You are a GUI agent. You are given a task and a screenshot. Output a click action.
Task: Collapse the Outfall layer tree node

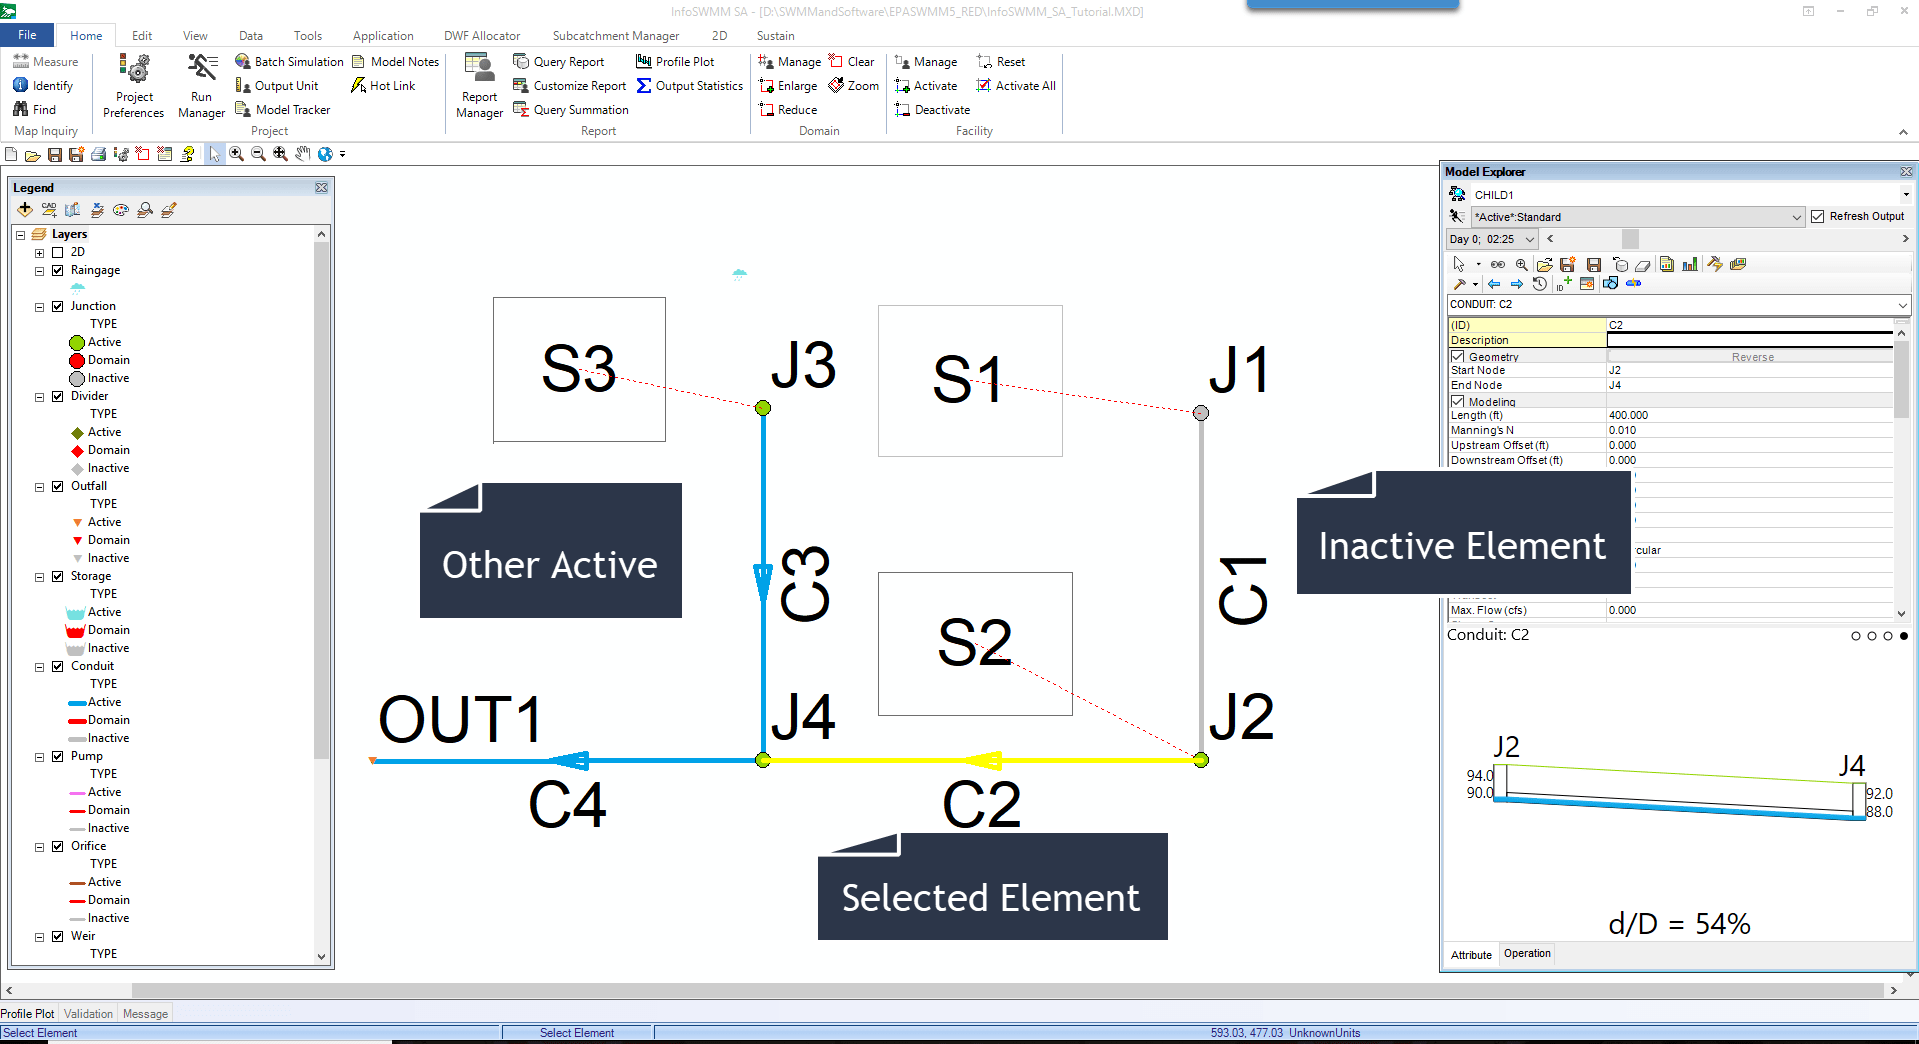coord(40,487)
